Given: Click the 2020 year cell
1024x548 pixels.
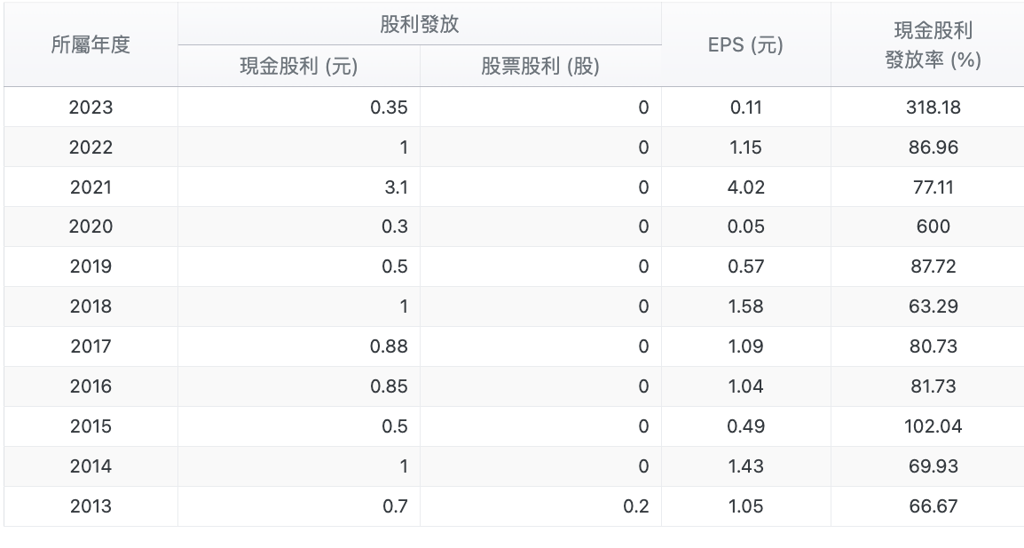Looking at the screenshot, I should tap(91, 227).
